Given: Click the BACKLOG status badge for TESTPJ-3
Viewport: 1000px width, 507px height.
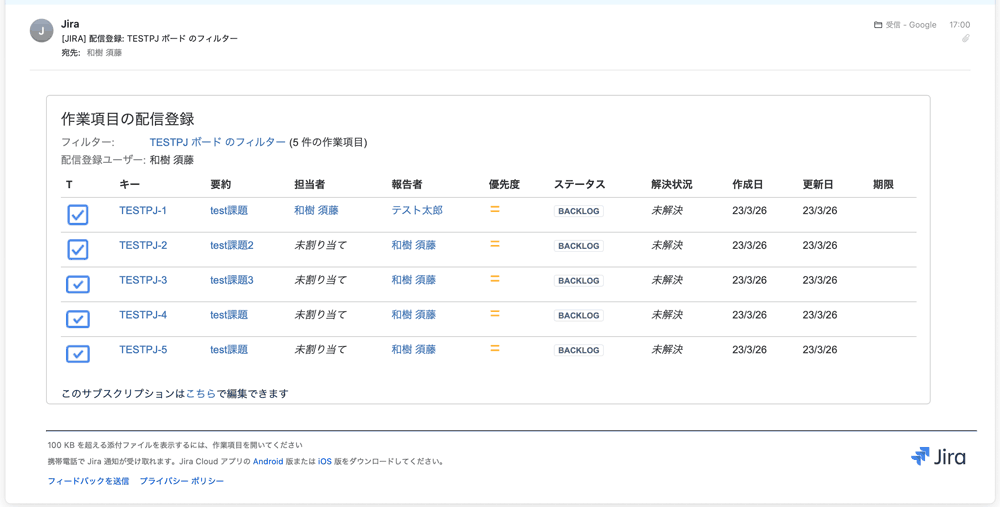Looking at the screenshot, I should click(578, 281).
